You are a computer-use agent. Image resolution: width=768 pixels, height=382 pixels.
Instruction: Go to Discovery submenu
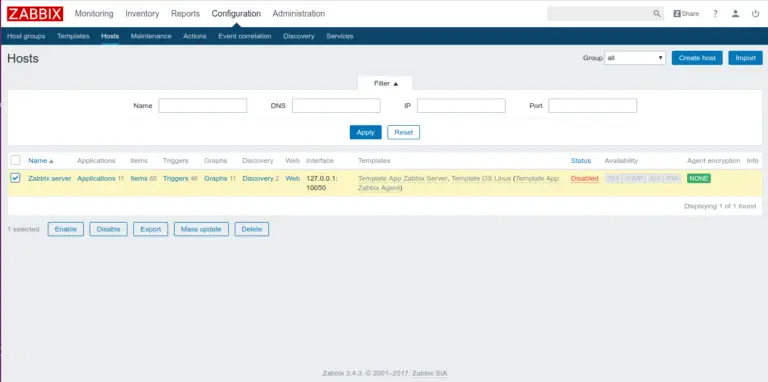click(299, 36)
